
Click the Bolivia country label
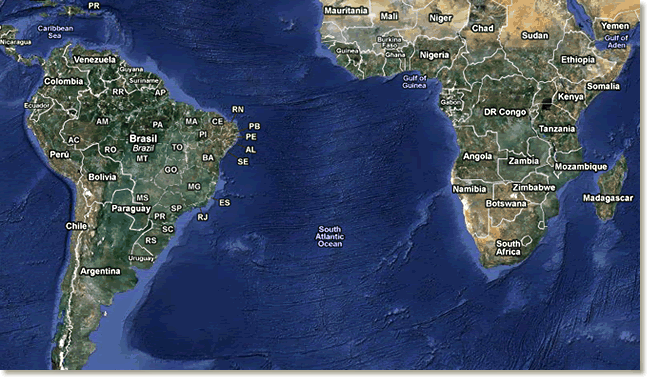(102, 177)
